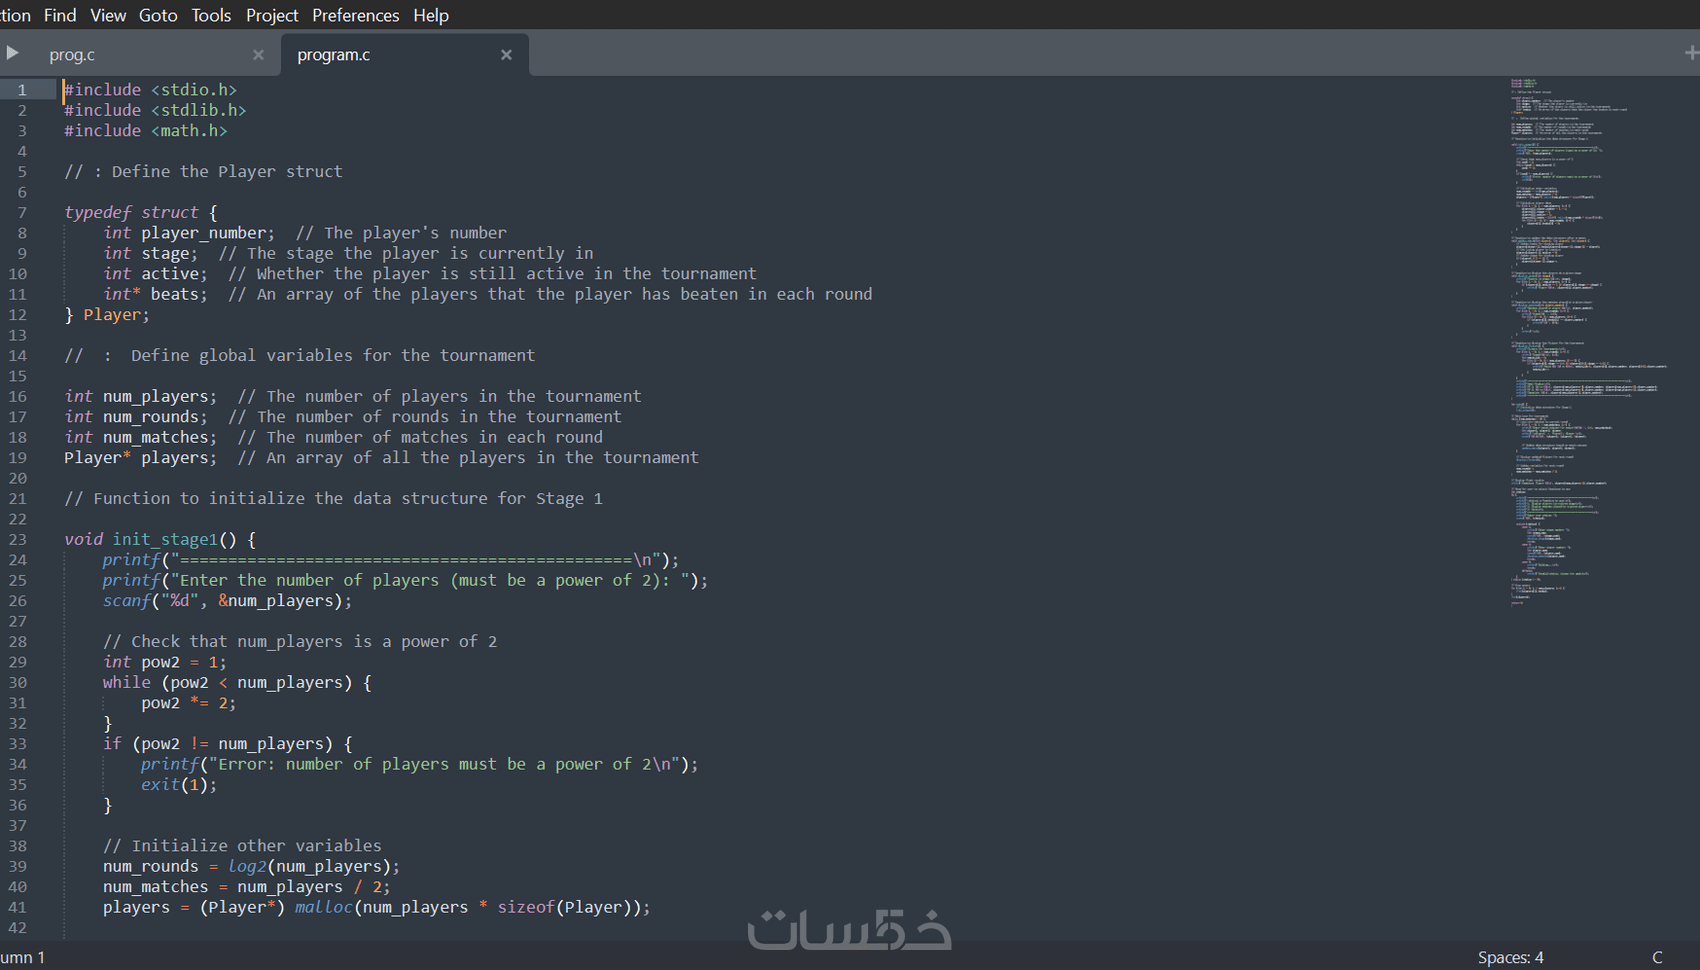Open the Preferences menu
Viewport: 1700px width, 970px height.
(x=355, y=15)
